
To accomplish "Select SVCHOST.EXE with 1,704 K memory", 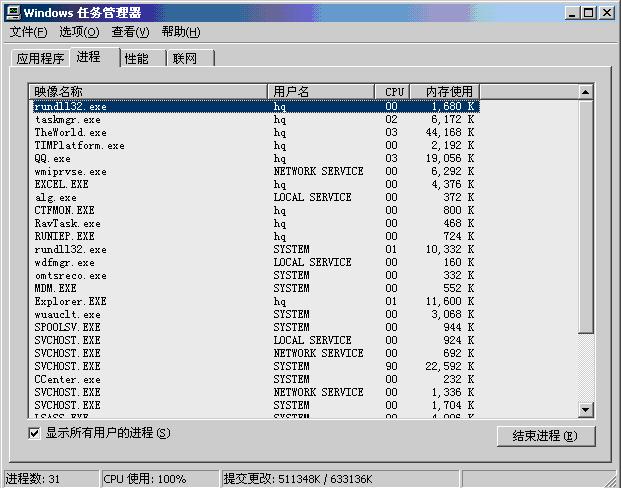I will point(255,406).
